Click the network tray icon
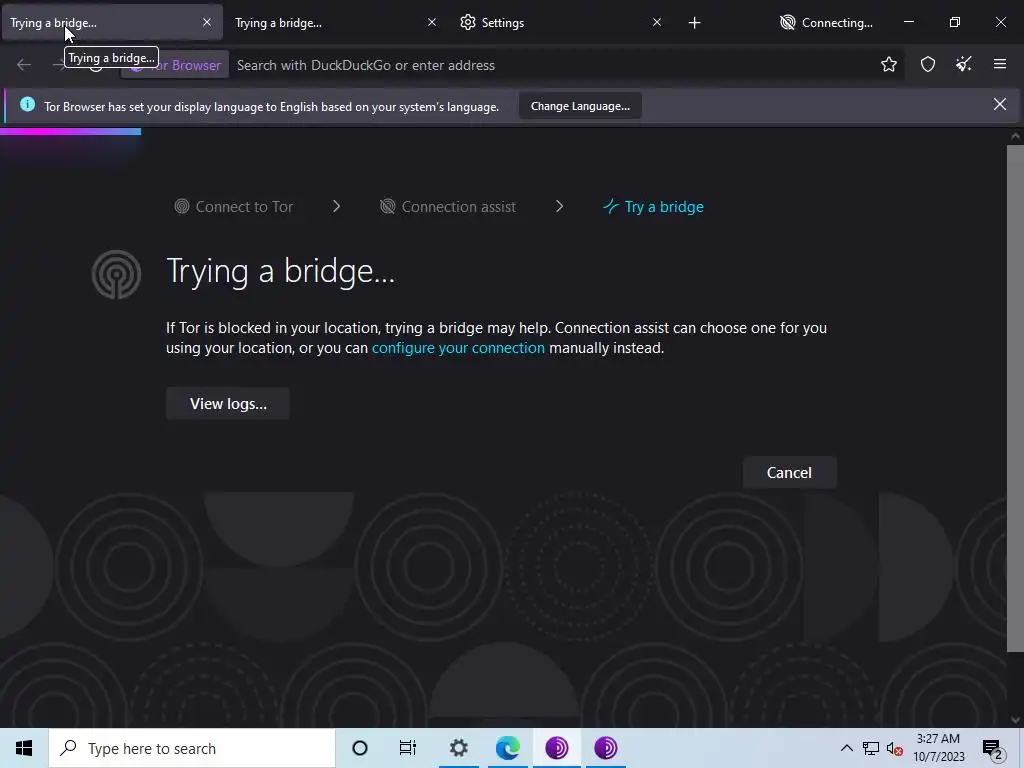1024x768 pixels. tap(871, 748)
